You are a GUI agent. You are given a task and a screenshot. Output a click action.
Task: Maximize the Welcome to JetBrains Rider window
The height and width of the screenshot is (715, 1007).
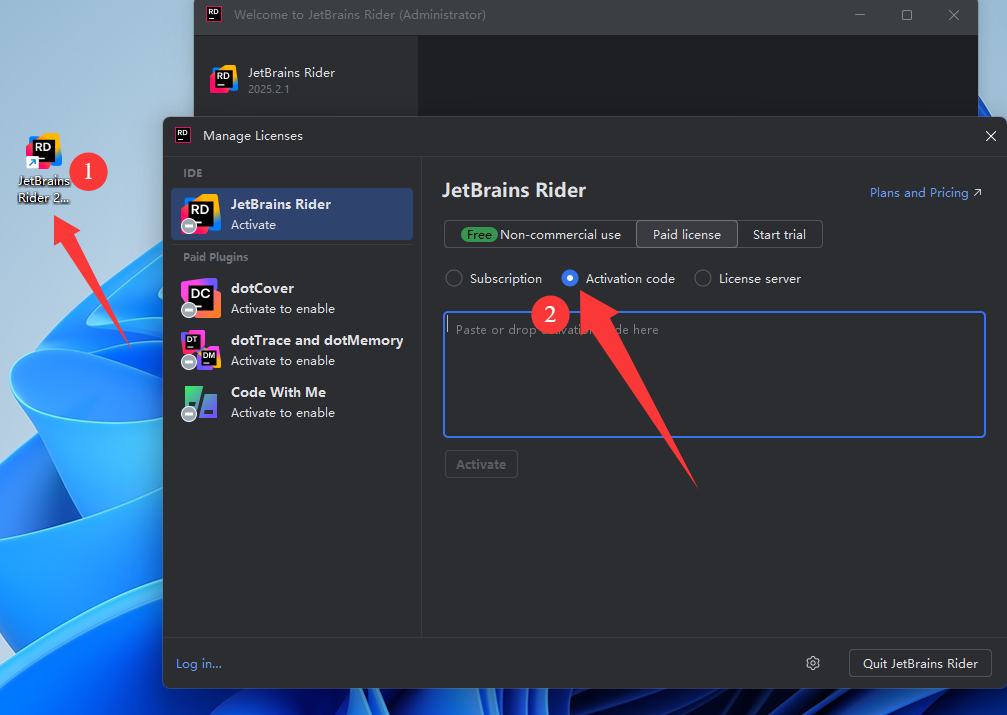coord(907,15)
